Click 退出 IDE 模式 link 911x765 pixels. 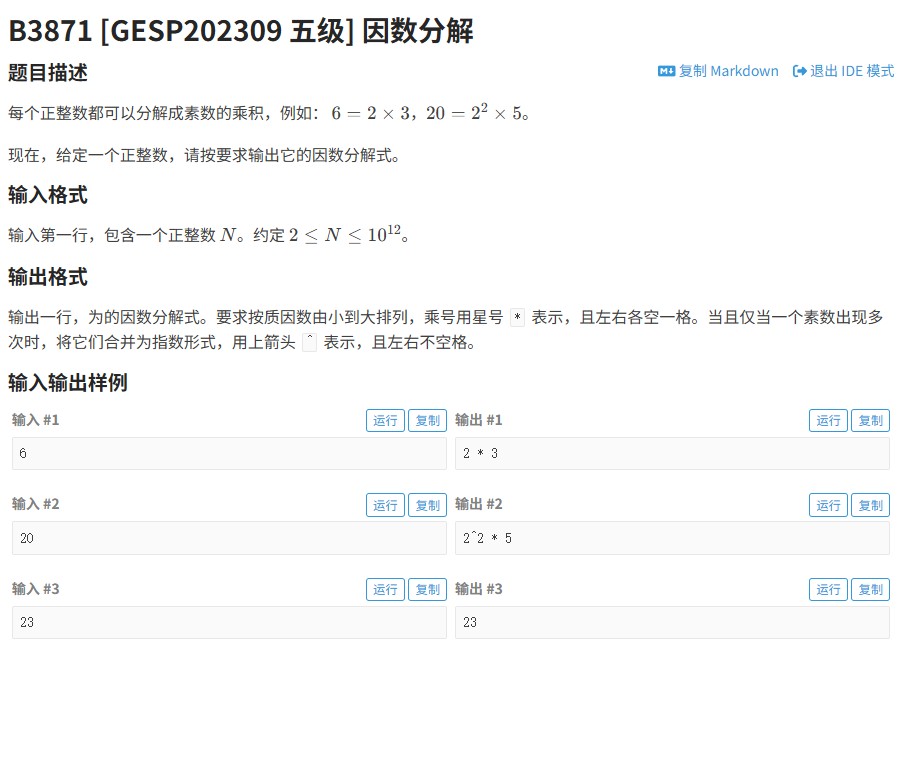pos(844,71)
